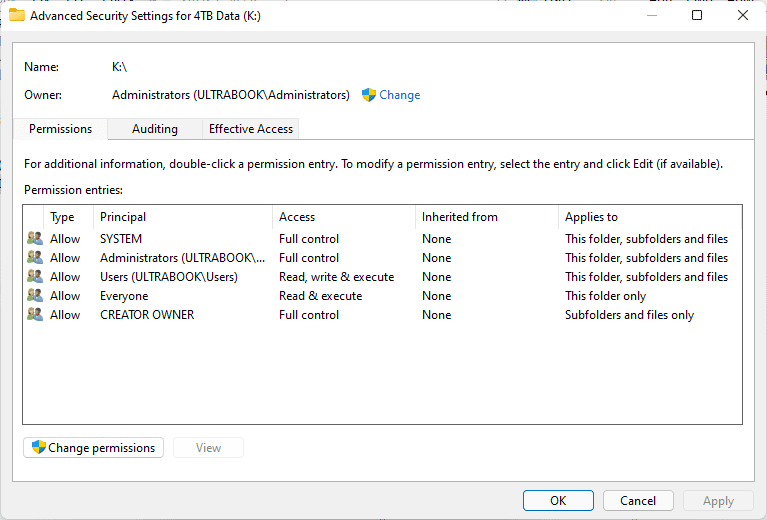Image resolution: width=767 pixels, height=520 pixels.
Task: Sort entries by the Principal column header
Action: tap(182, 217)
